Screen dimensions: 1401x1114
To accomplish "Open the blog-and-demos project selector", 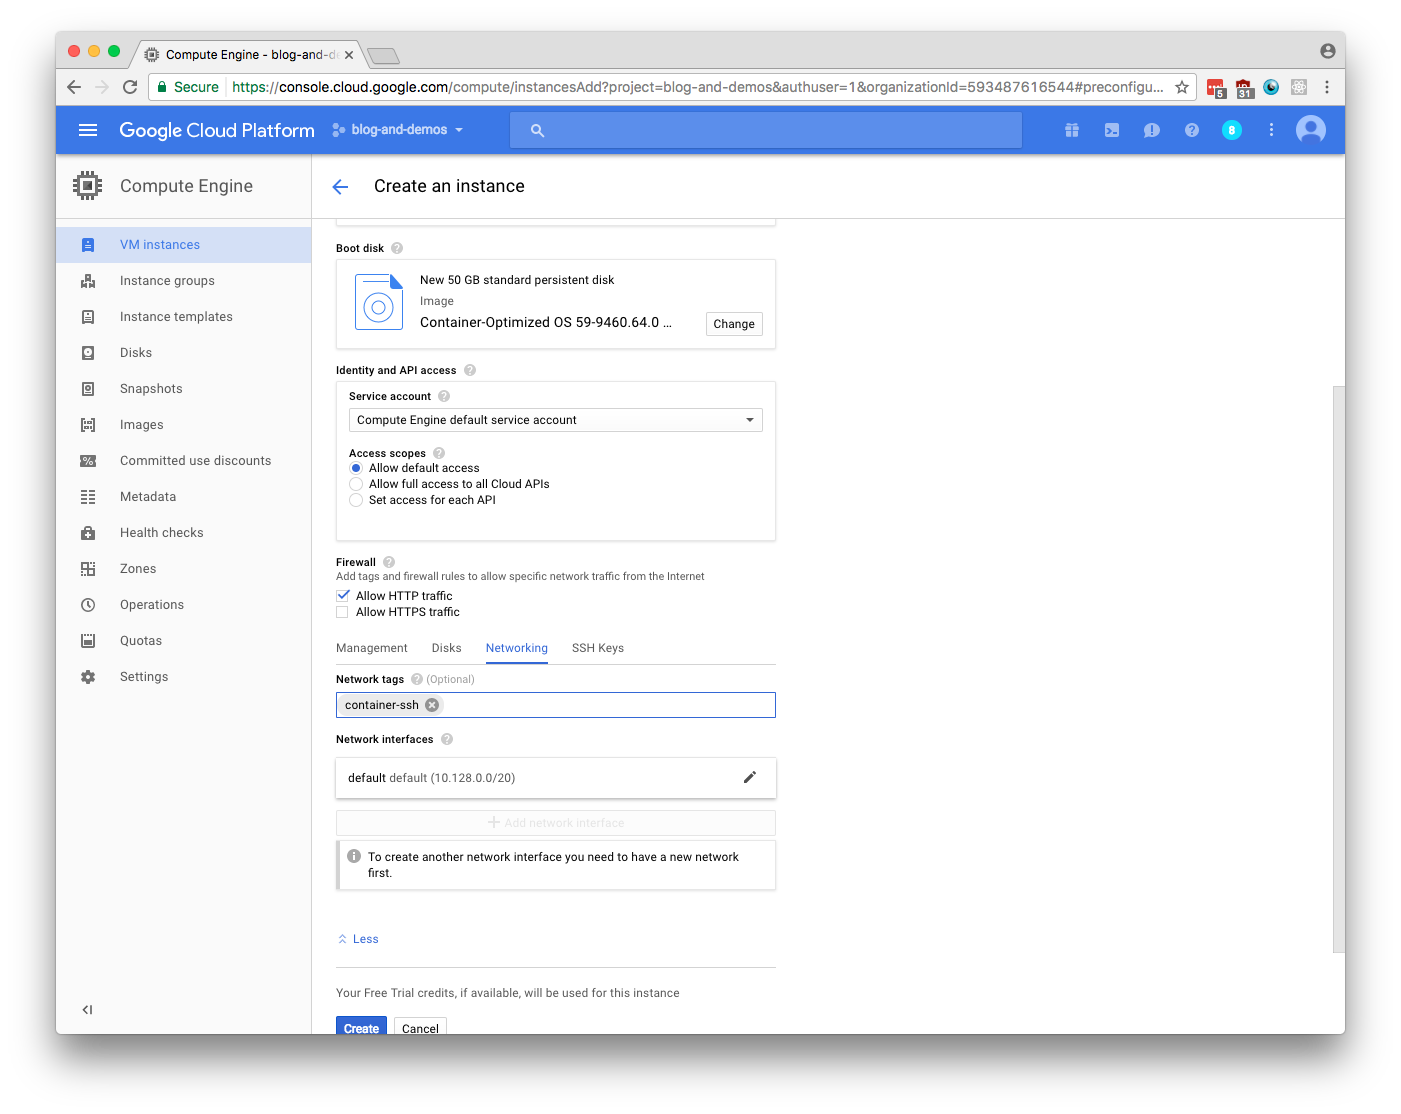I will point(398,130).
